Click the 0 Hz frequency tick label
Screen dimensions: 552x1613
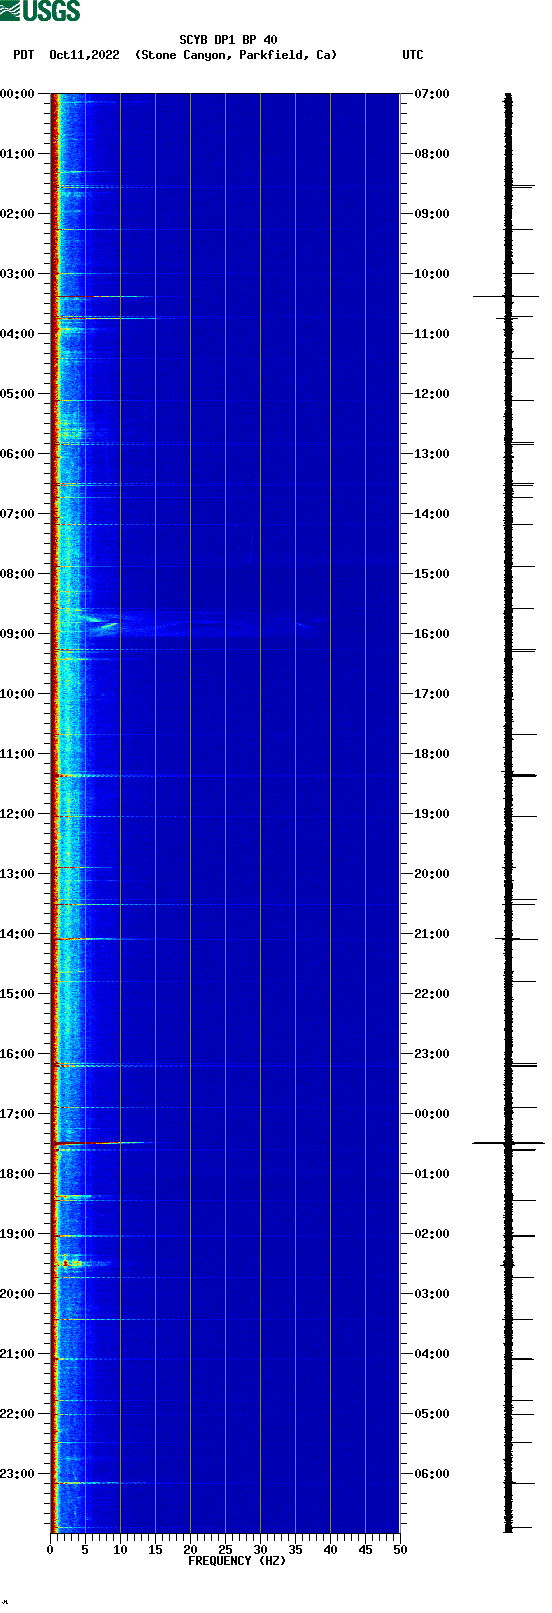(x=50, y=1550)
